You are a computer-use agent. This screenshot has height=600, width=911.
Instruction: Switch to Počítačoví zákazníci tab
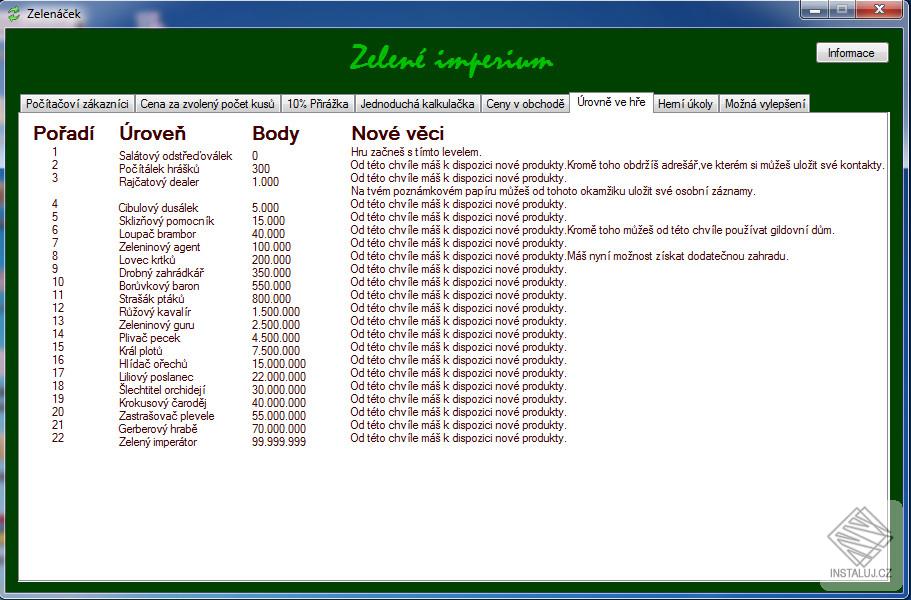click(77, 104)
